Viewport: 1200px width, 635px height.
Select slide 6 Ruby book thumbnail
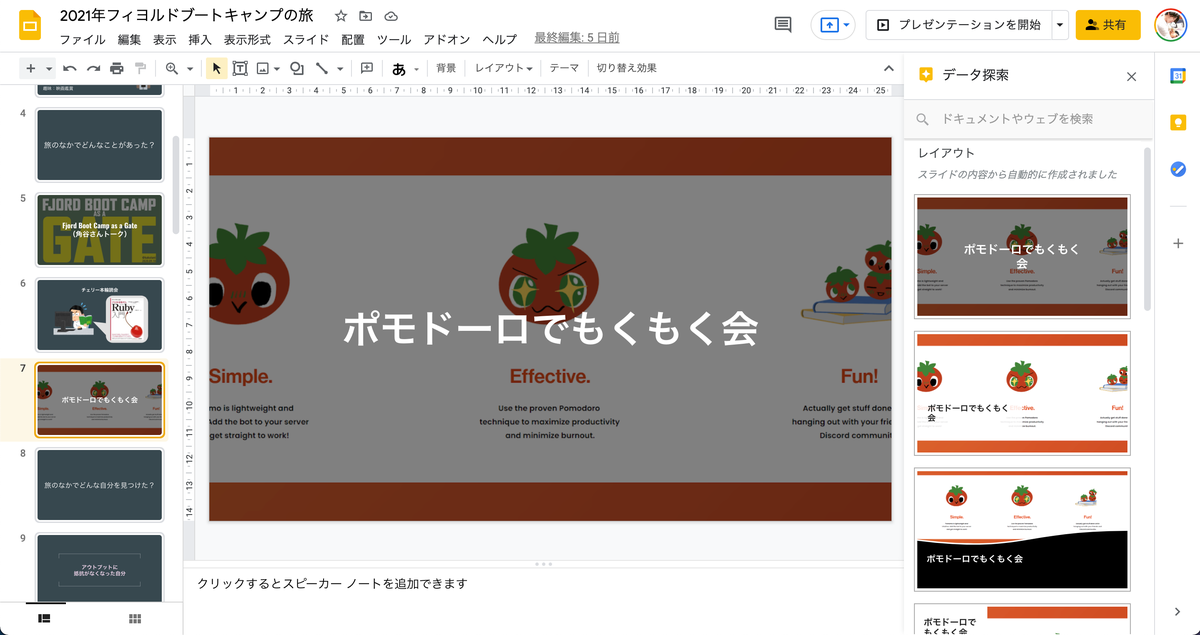coord(99,315)
